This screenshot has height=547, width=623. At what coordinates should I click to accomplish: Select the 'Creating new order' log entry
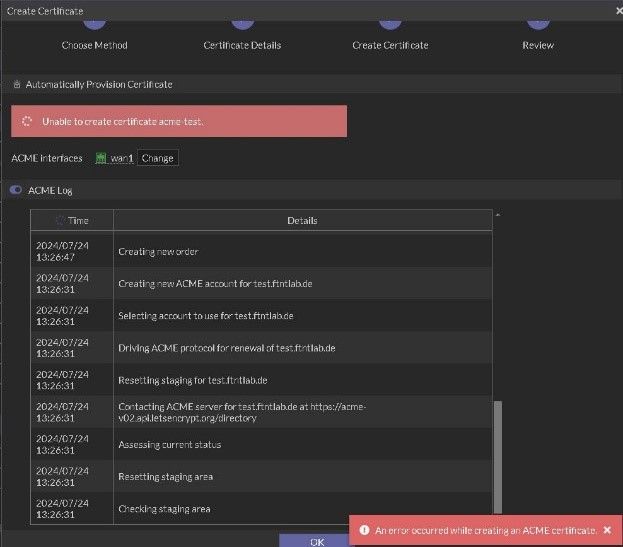(x=261, y=251)
